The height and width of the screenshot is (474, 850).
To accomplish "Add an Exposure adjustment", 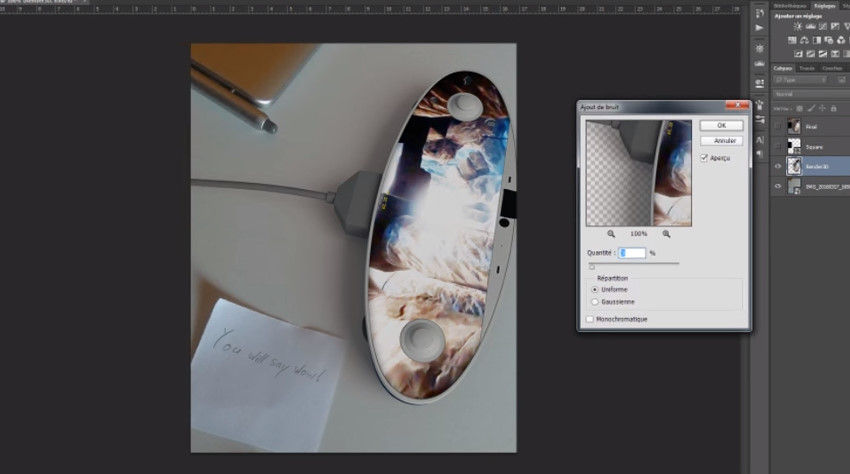I will pos(835,27).
